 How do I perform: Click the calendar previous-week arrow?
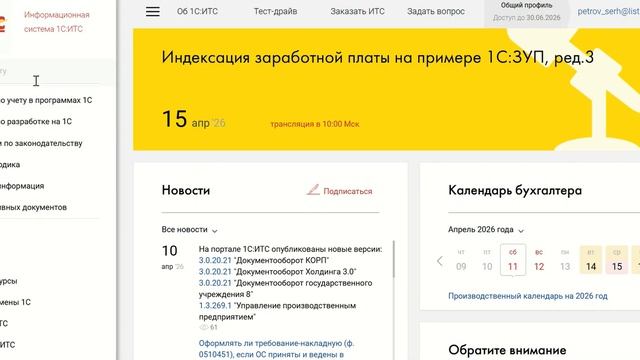[x=440, y=261]
